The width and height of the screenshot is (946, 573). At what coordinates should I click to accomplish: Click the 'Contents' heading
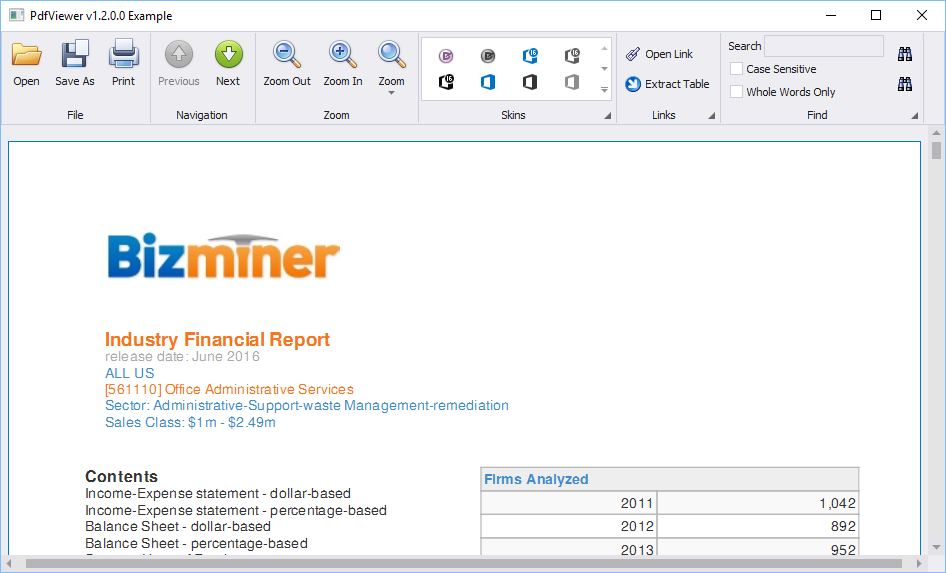coord(121,476)
